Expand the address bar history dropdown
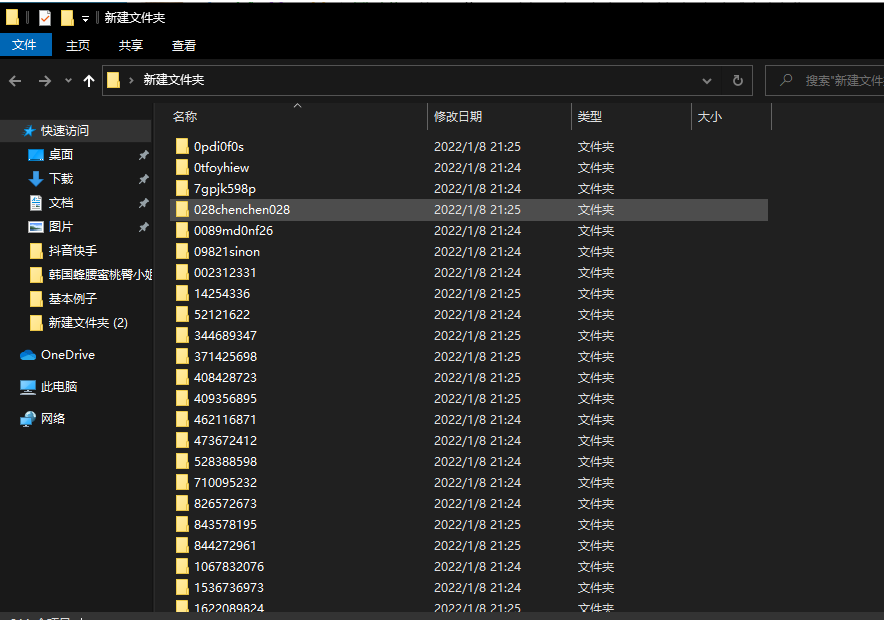Screen dimensions: 884x620 click(x=707, y=81)
